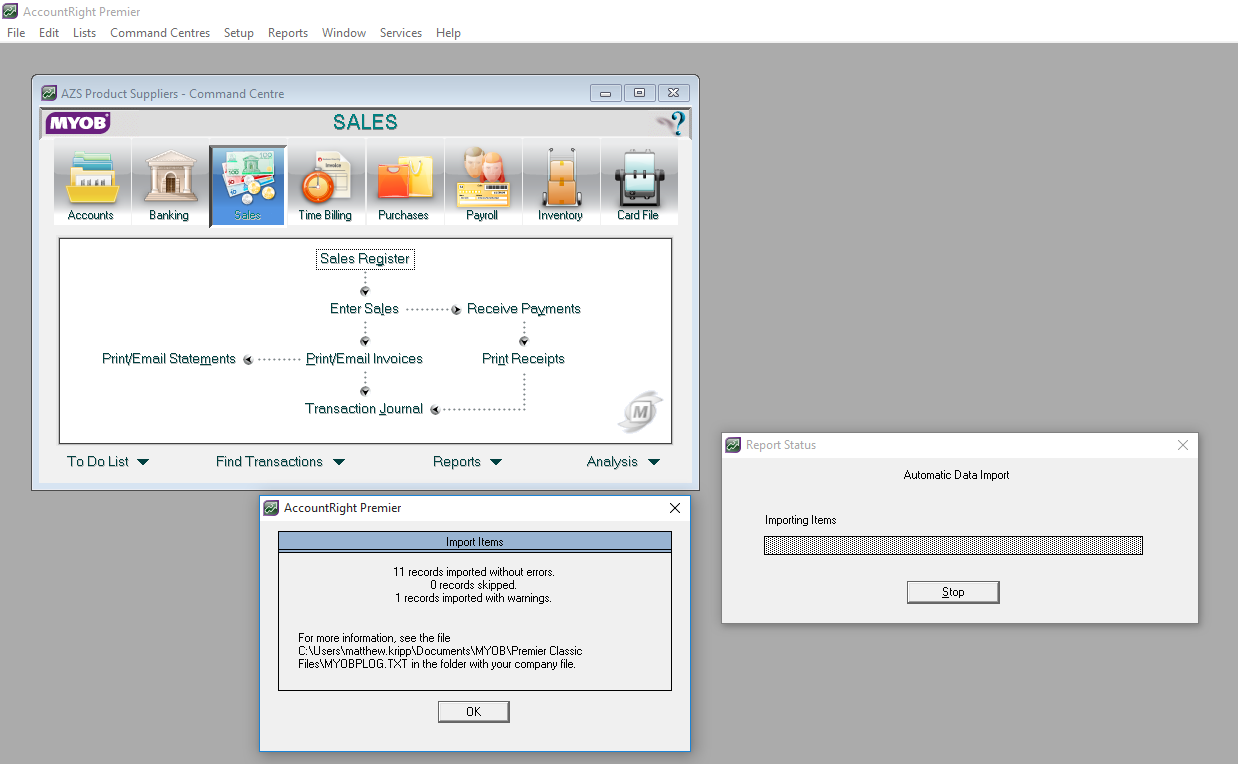Click the Importing Items progress bar
The image size is (1238, 764).
pyautogui.click(x=953, y=545)
